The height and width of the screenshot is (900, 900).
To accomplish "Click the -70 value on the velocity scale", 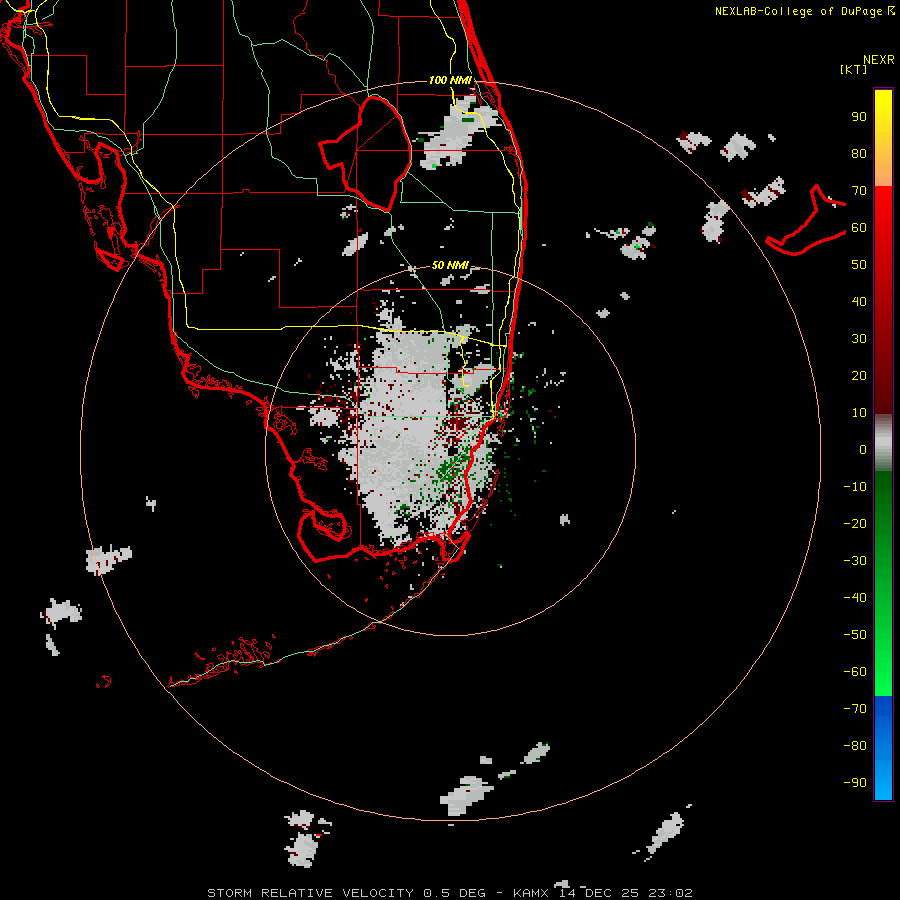I will (x=855, y=709).
